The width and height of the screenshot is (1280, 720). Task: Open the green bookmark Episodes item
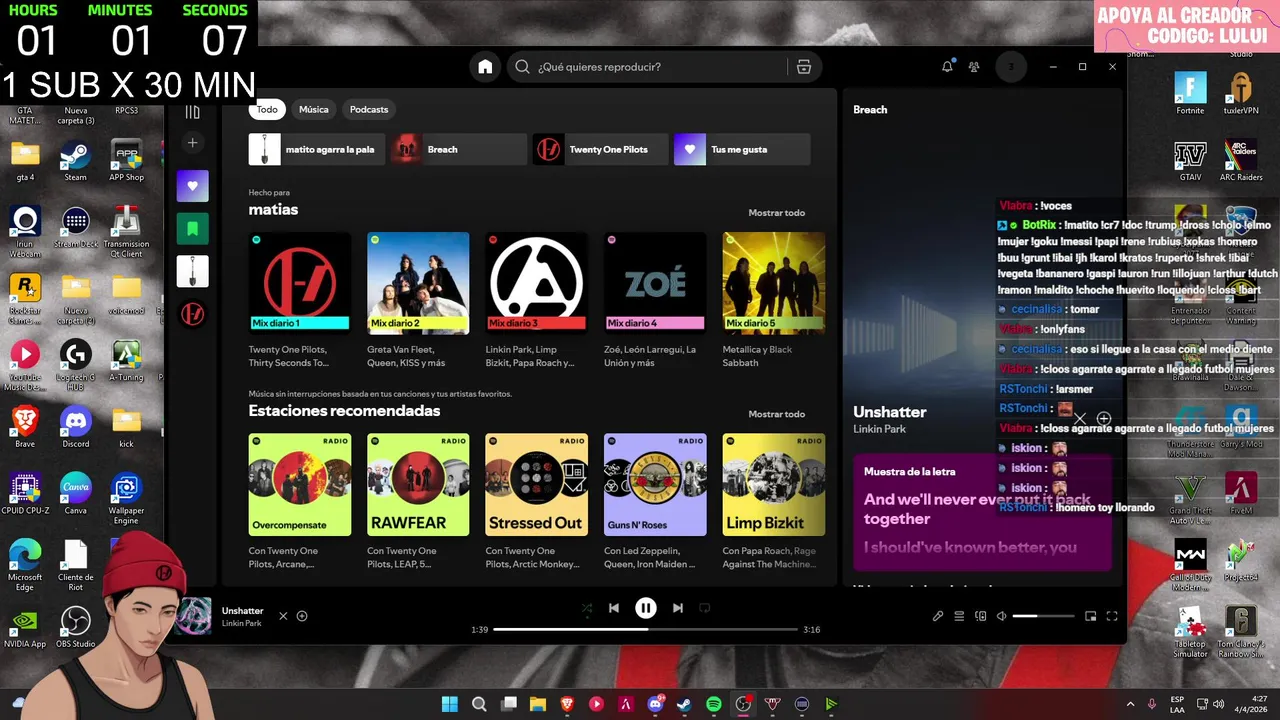pos(193,229)
